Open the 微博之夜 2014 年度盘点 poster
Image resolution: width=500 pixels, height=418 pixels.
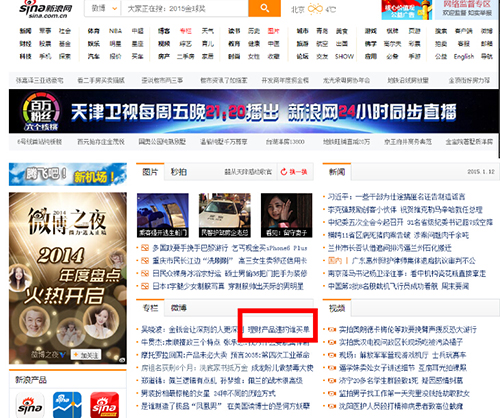pyautogui.click(x=68, y=278)
